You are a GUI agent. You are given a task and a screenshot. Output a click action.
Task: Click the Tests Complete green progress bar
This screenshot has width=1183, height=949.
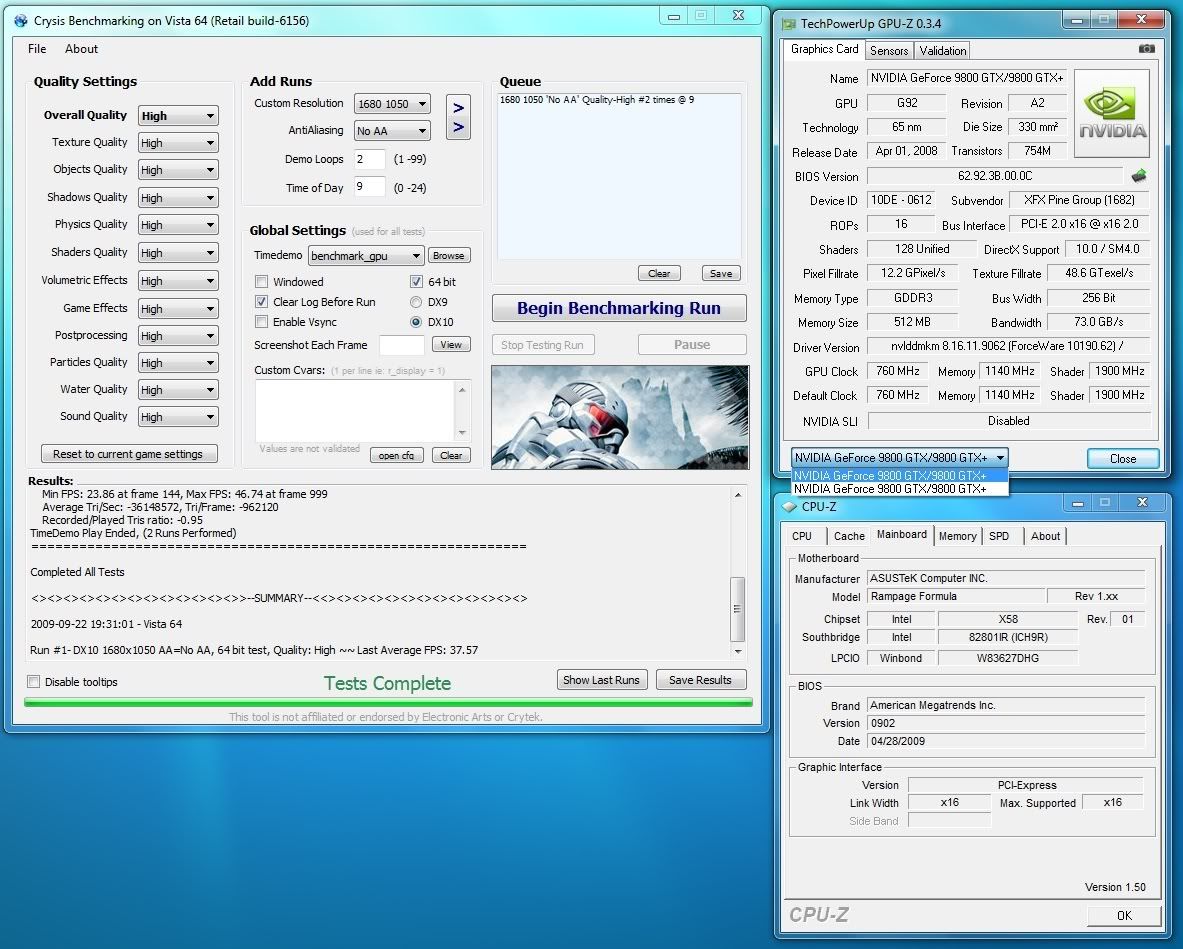point(388,702)
